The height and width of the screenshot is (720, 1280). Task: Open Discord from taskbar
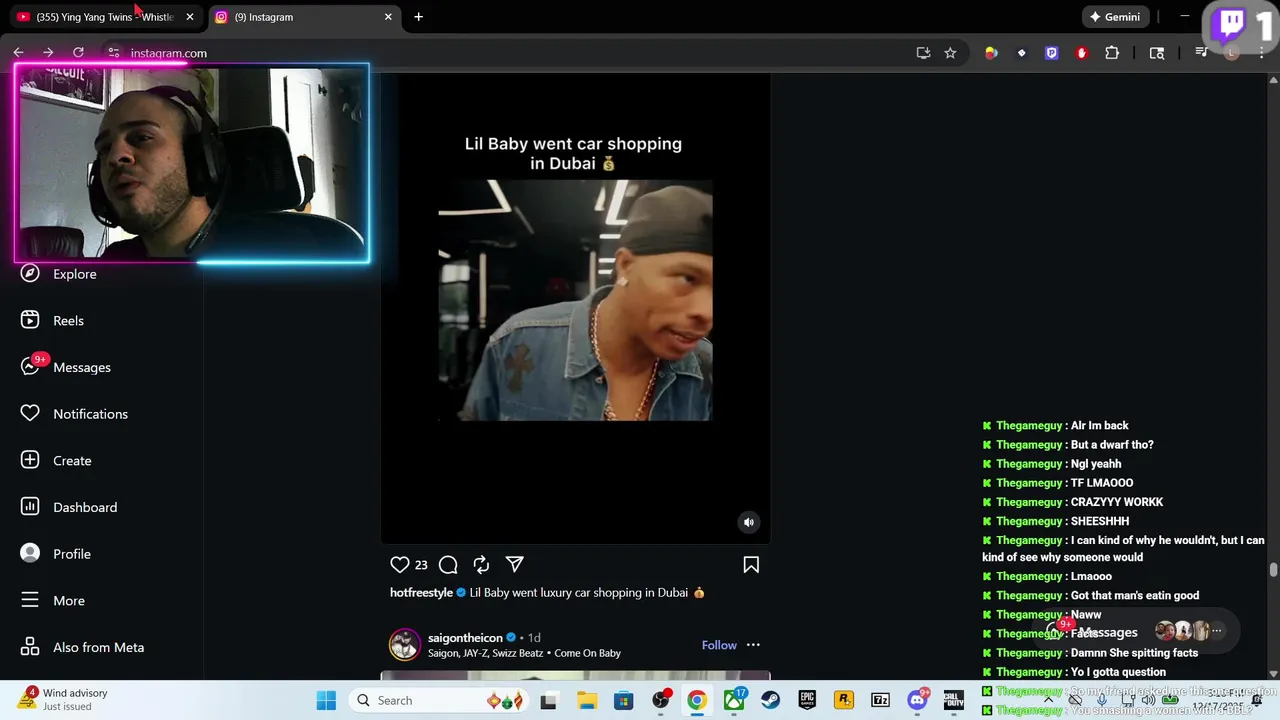coord(917,700)
